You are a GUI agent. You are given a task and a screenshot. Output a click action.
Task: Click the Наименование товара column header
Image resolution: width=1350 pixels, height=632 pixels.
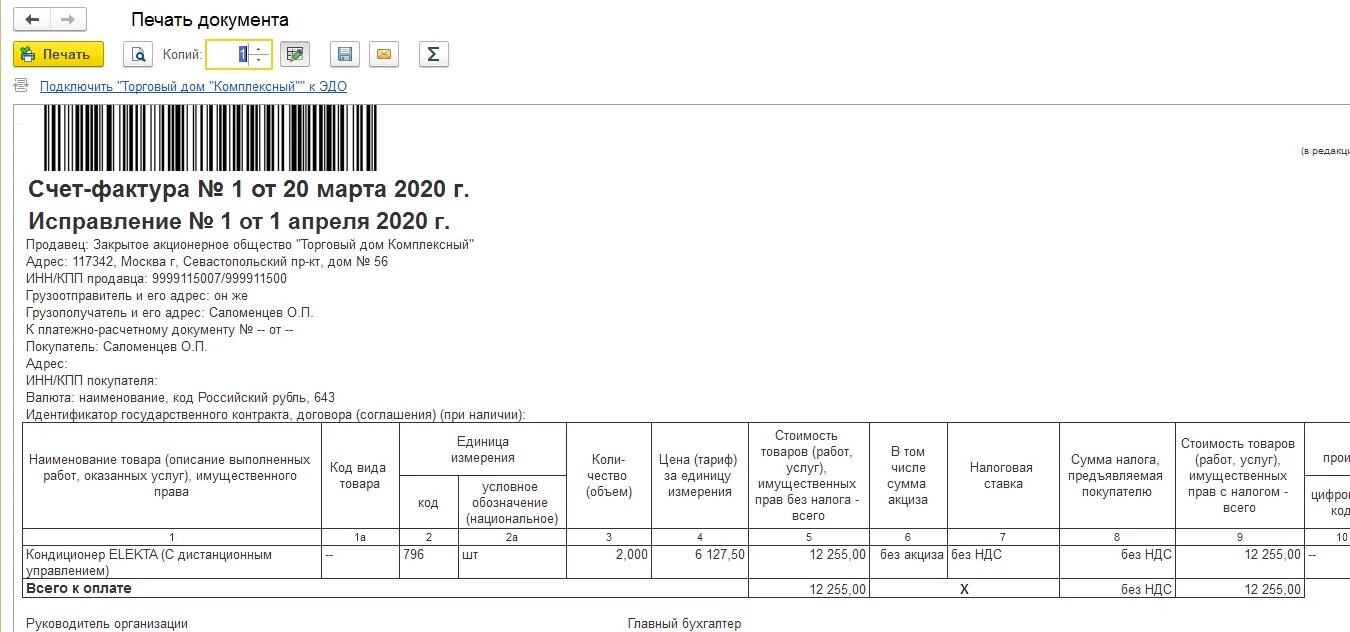[x=172, y=475]
